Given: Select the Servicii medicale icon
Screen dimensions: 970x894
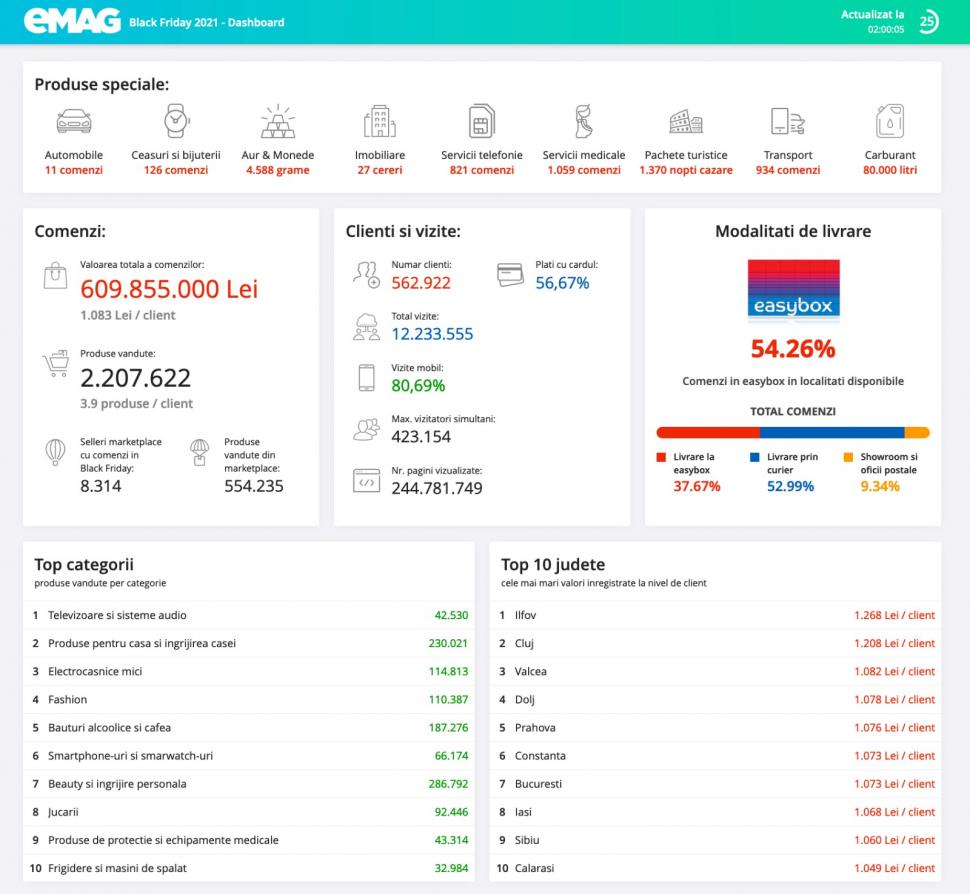Looking at the screenshot, I should point(584,121).
